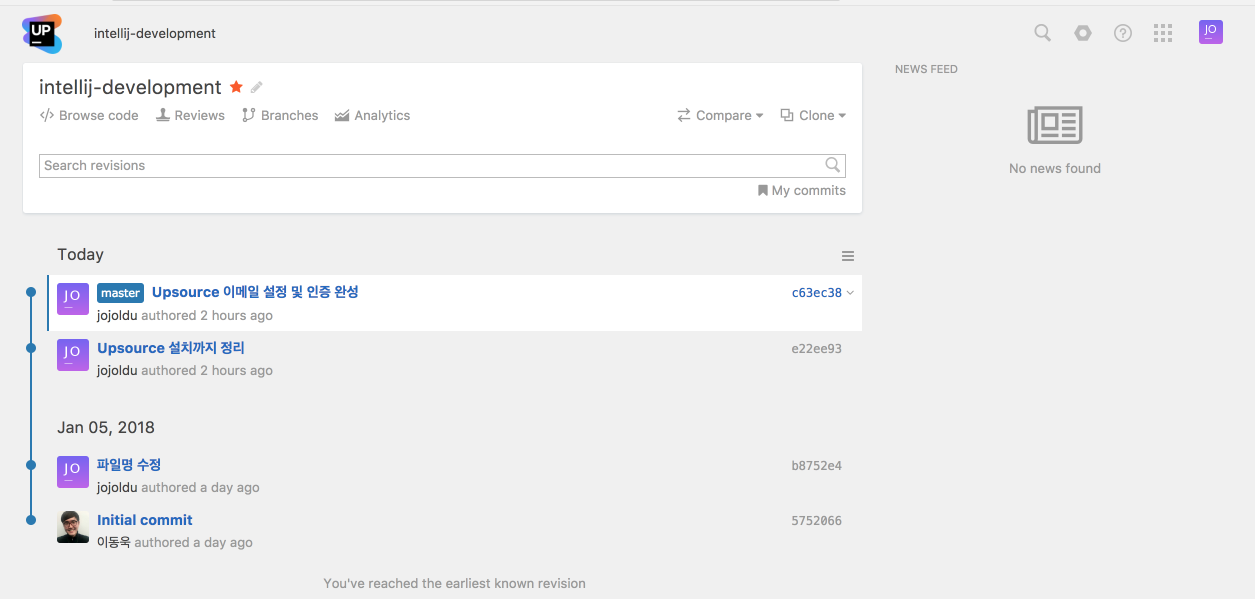This screenshot has height=599, width=1255.
Task: Click graph node of commit c63ec38
Action: [31, 292]
